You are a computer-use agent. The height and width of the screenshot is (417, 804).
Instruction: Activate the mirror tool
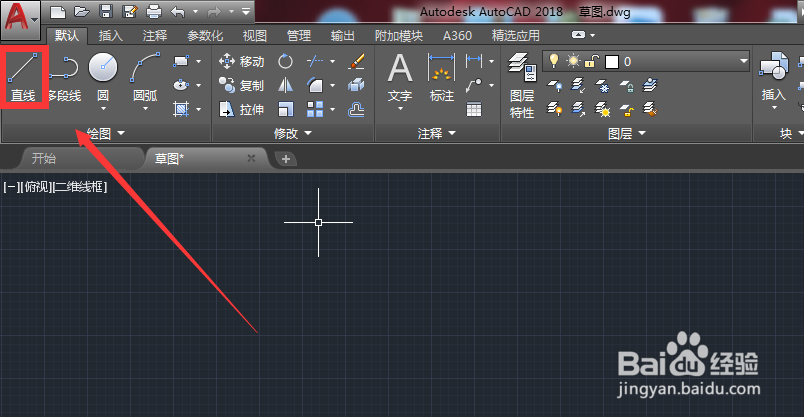(x=286, y=85)
